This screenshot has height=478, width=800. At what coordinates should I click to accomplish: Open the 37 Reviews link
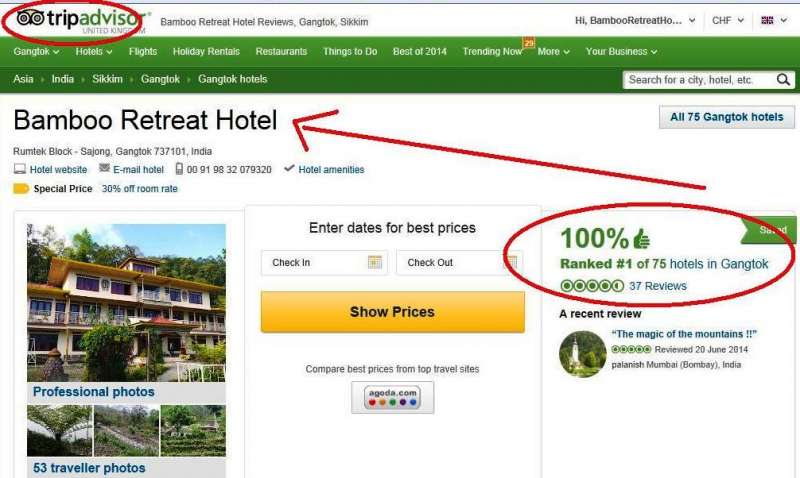(x=658, y=286)
